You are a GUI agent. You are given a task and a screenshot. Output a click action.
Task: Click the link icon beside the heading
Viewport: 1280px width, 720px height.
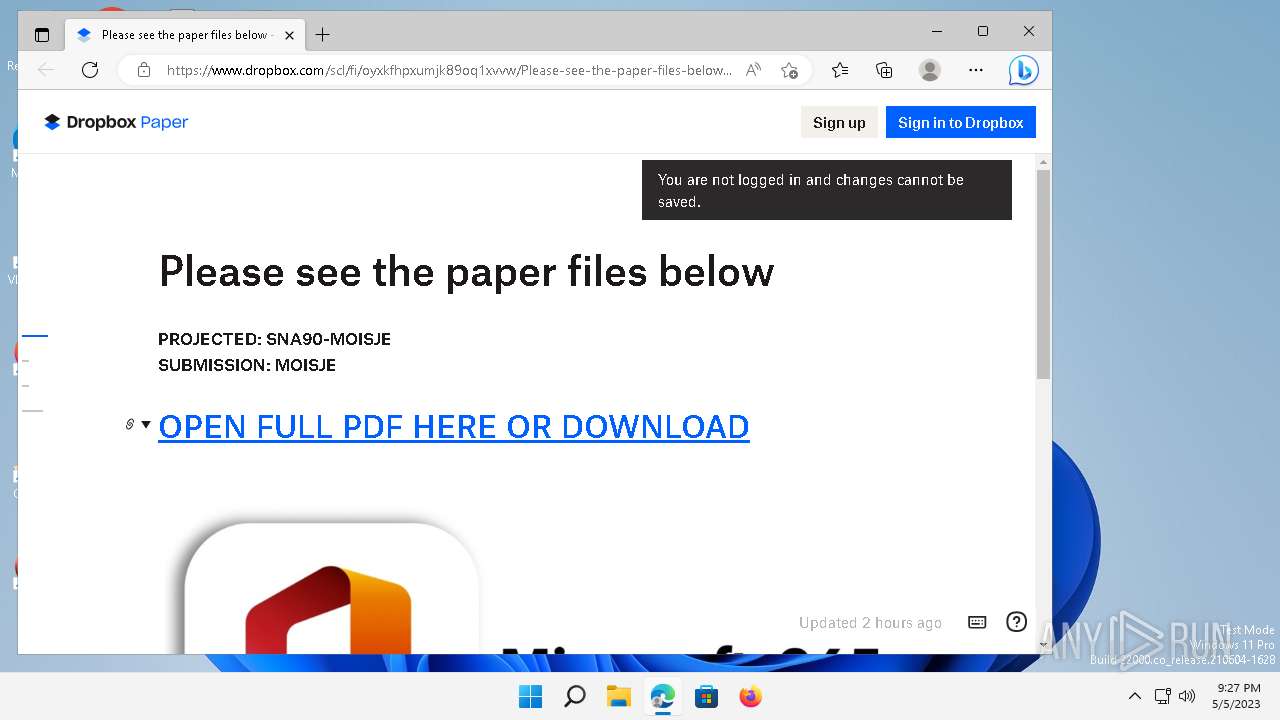[x=129, y=425]
